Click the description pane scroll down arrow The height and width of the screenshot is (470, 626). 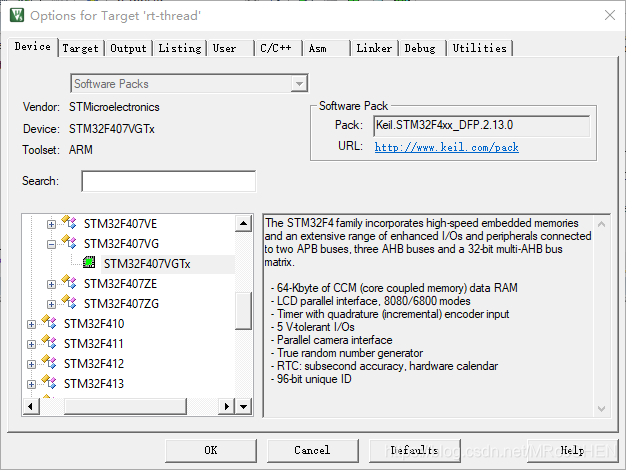pos(602,409)
